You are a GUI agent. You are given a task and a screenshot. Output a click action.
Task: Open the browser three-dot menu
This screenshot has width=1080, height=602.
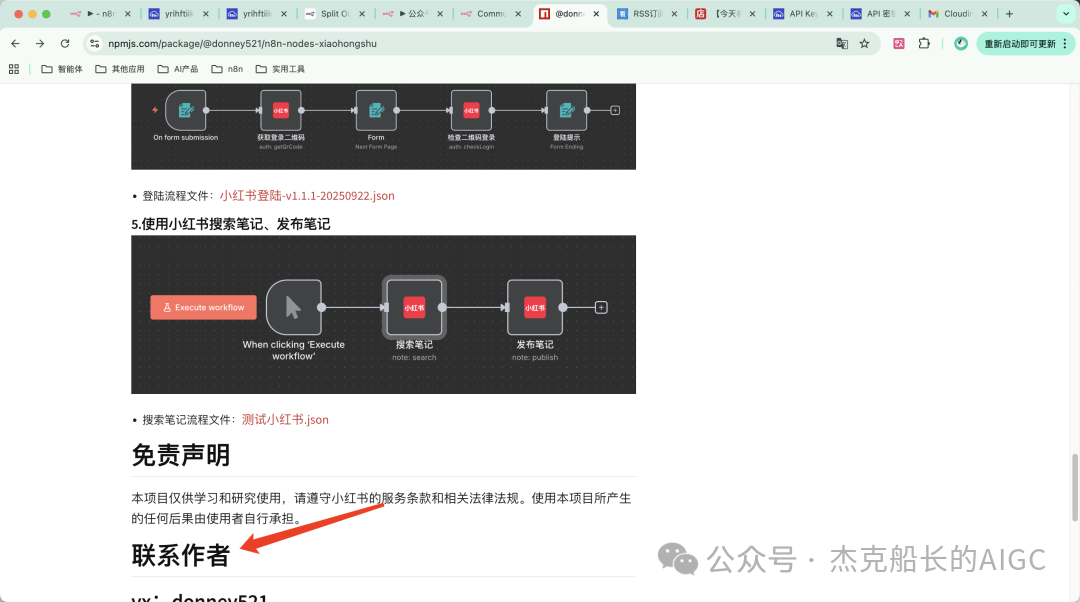coord(1065,43)
